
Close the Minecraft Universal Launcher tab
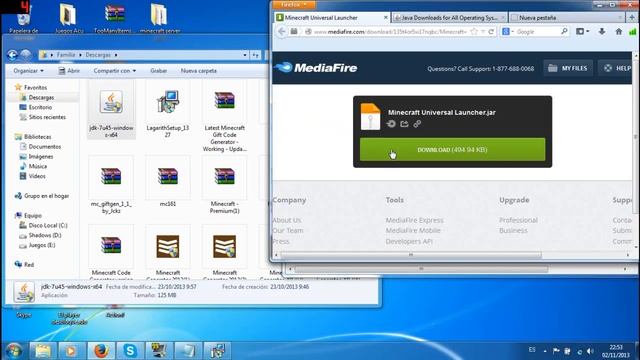[385, 18]
